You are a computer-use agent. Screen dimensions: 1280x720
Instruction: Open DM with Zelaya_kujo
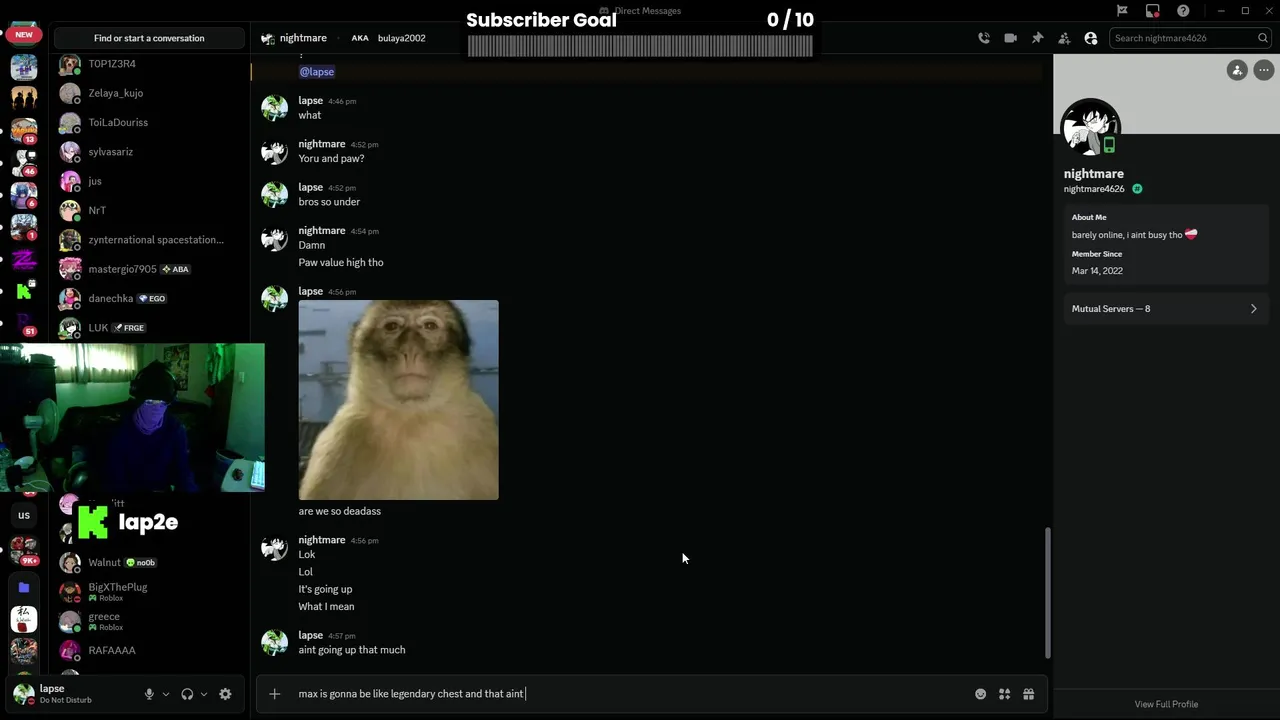149,93
